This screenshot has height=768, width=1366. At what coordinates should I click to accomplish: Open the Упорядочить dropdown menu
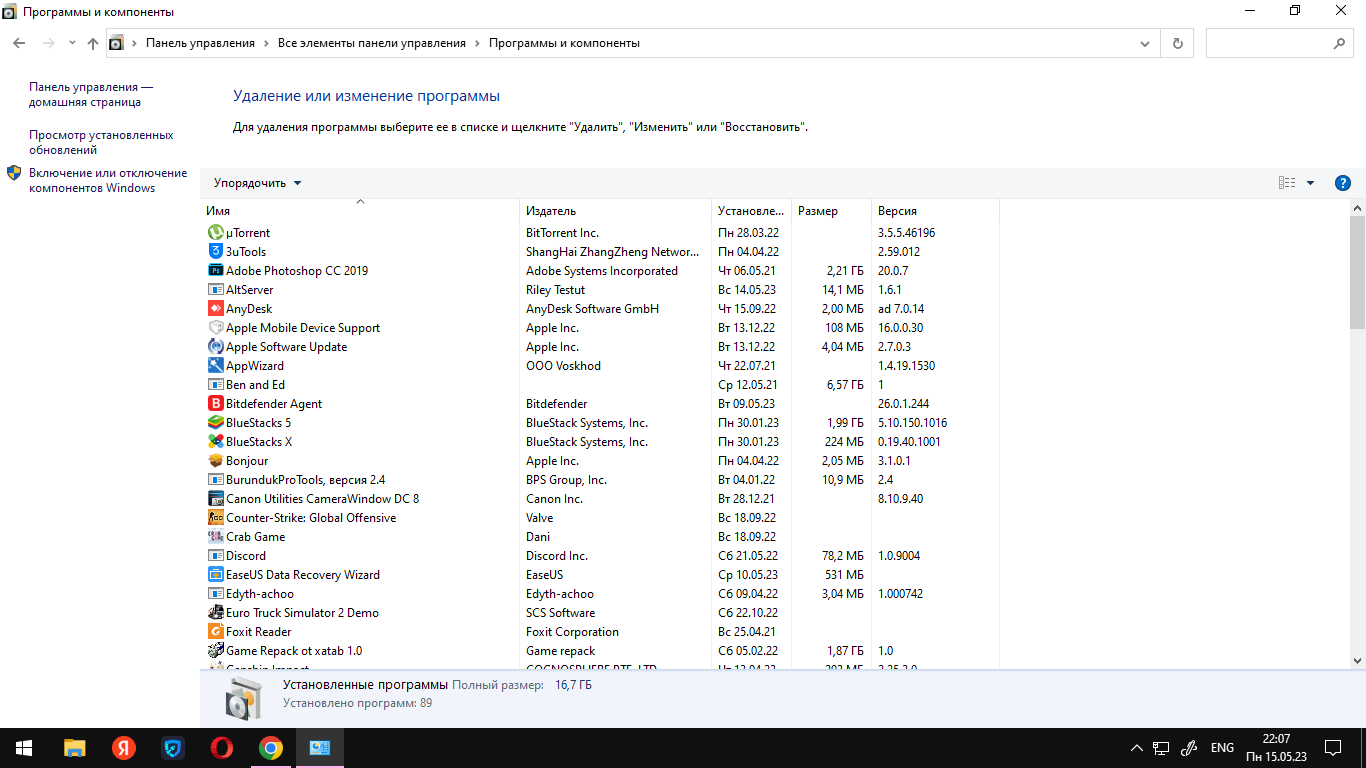tap(257, 183)
